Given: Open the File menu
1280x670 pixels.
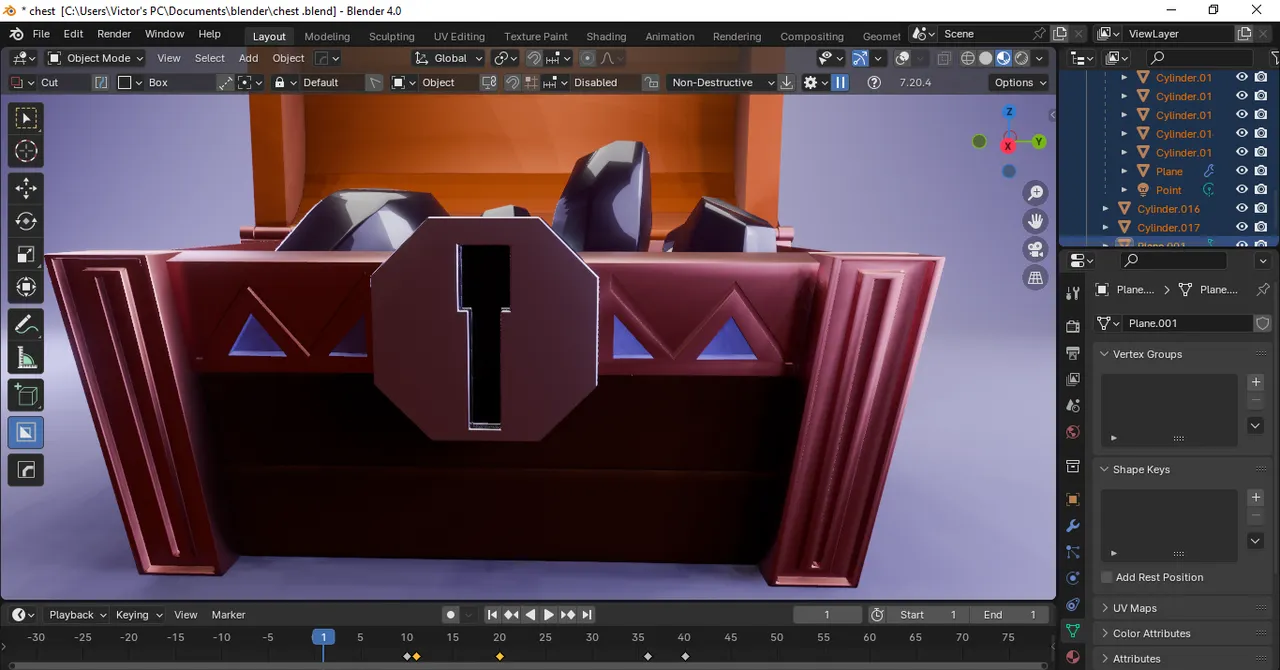Looking at the screenshot, I should click(41, 34).
